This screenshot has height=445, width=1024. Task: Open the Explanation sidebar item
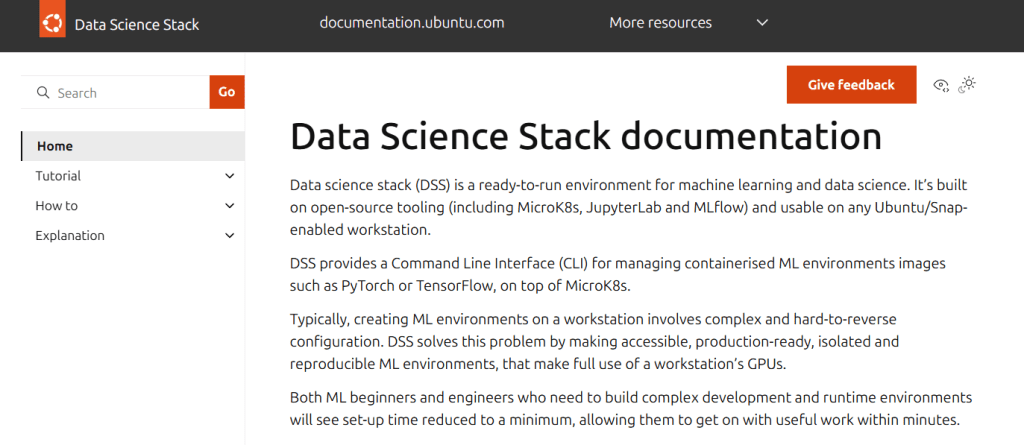70,236
